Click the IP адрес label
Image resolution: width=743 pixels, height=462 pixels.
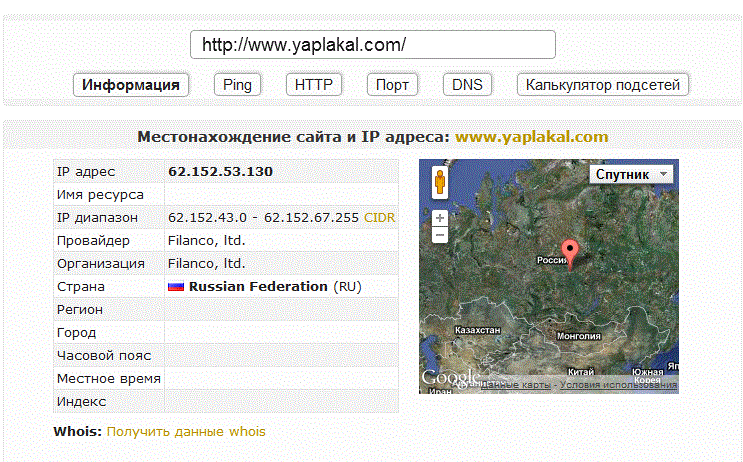tap(86, 172)
